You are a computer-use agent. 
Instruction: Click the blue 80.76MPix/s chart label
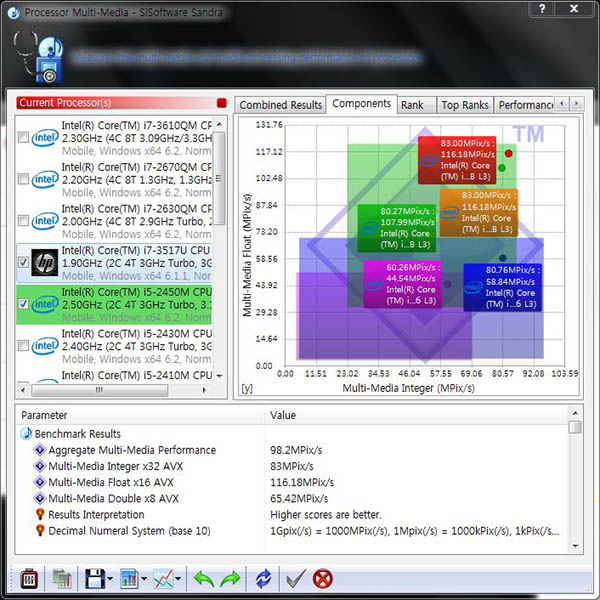click(502, 287)
